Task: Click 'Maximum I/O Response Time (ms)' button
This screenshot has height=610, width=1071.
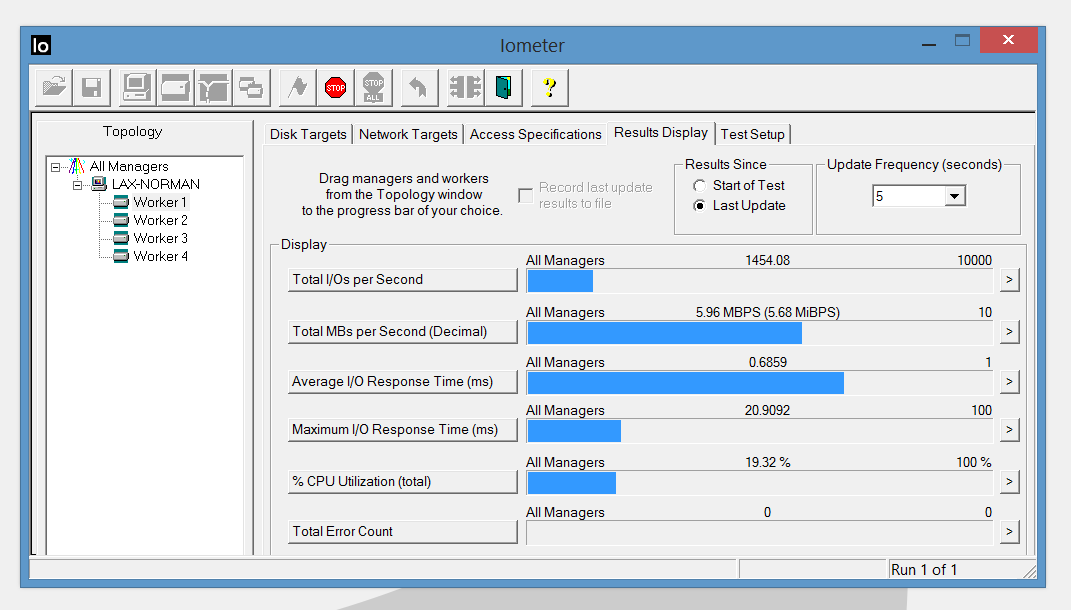Action: point(402,430)
